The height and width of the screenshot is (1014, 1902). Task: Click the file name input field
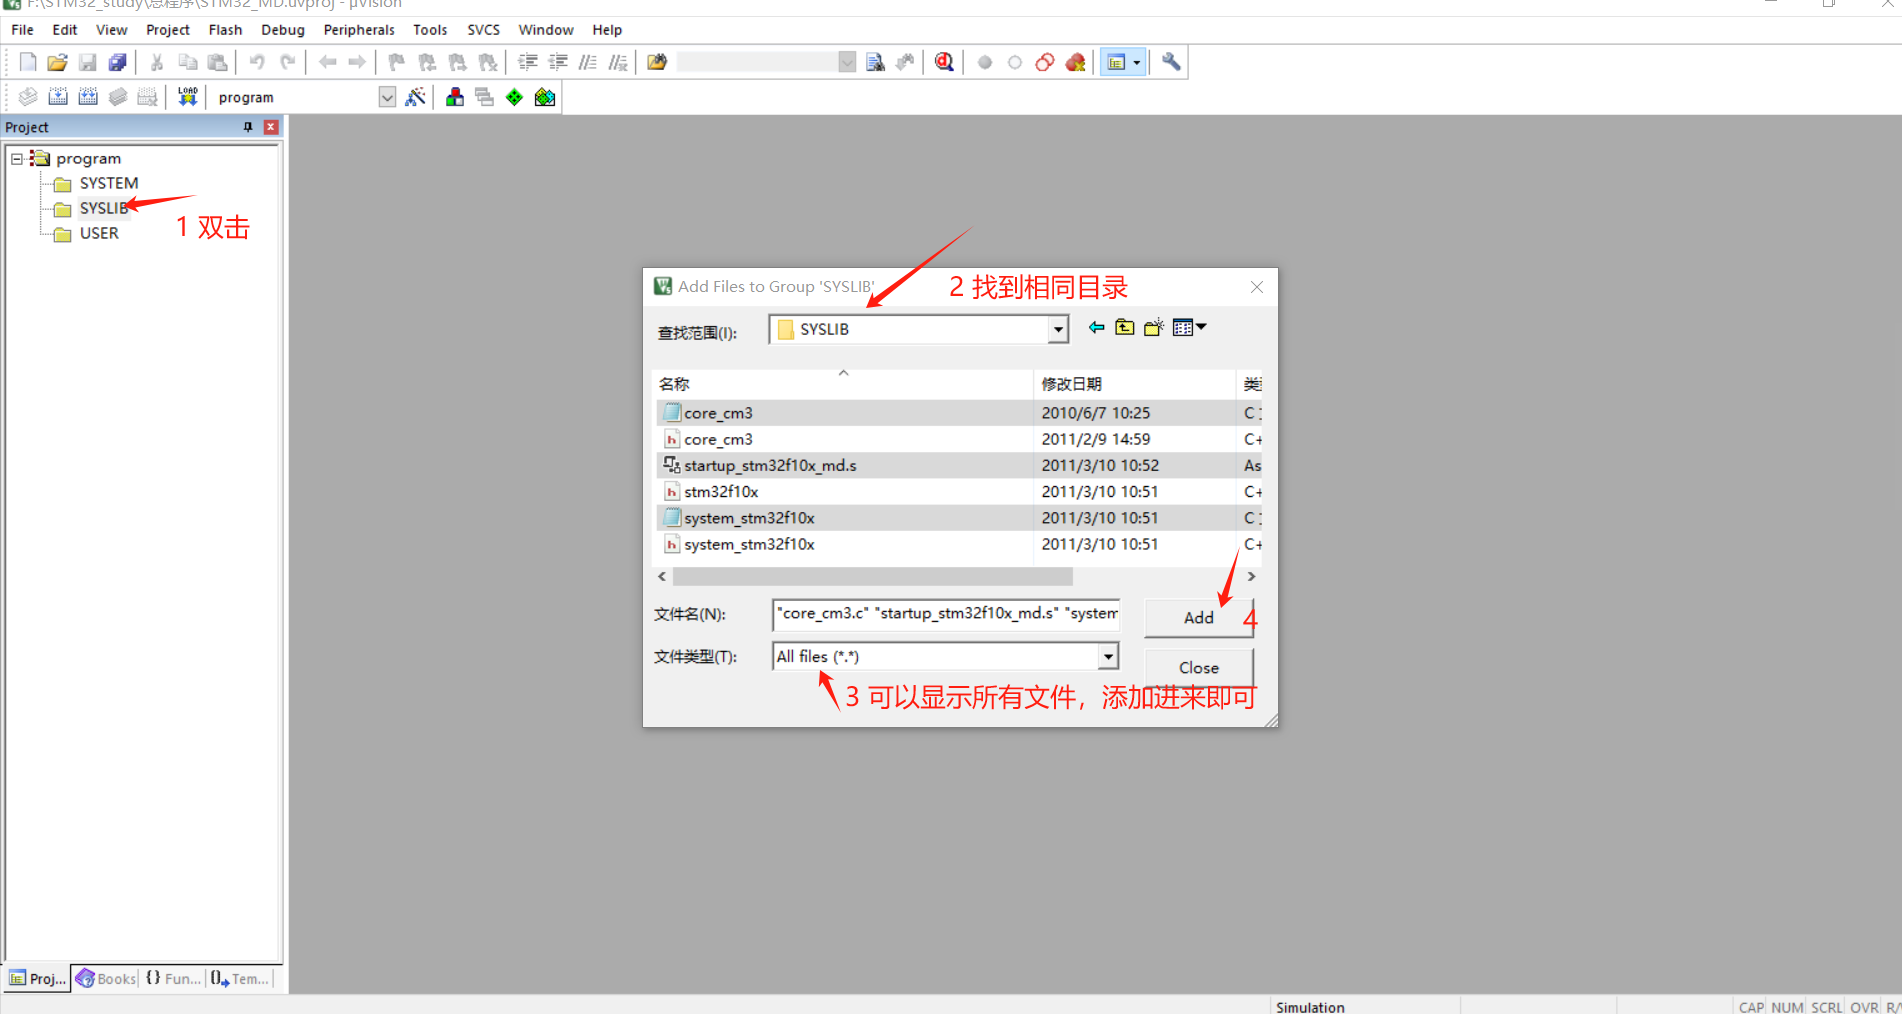click(x=945, y=614)
